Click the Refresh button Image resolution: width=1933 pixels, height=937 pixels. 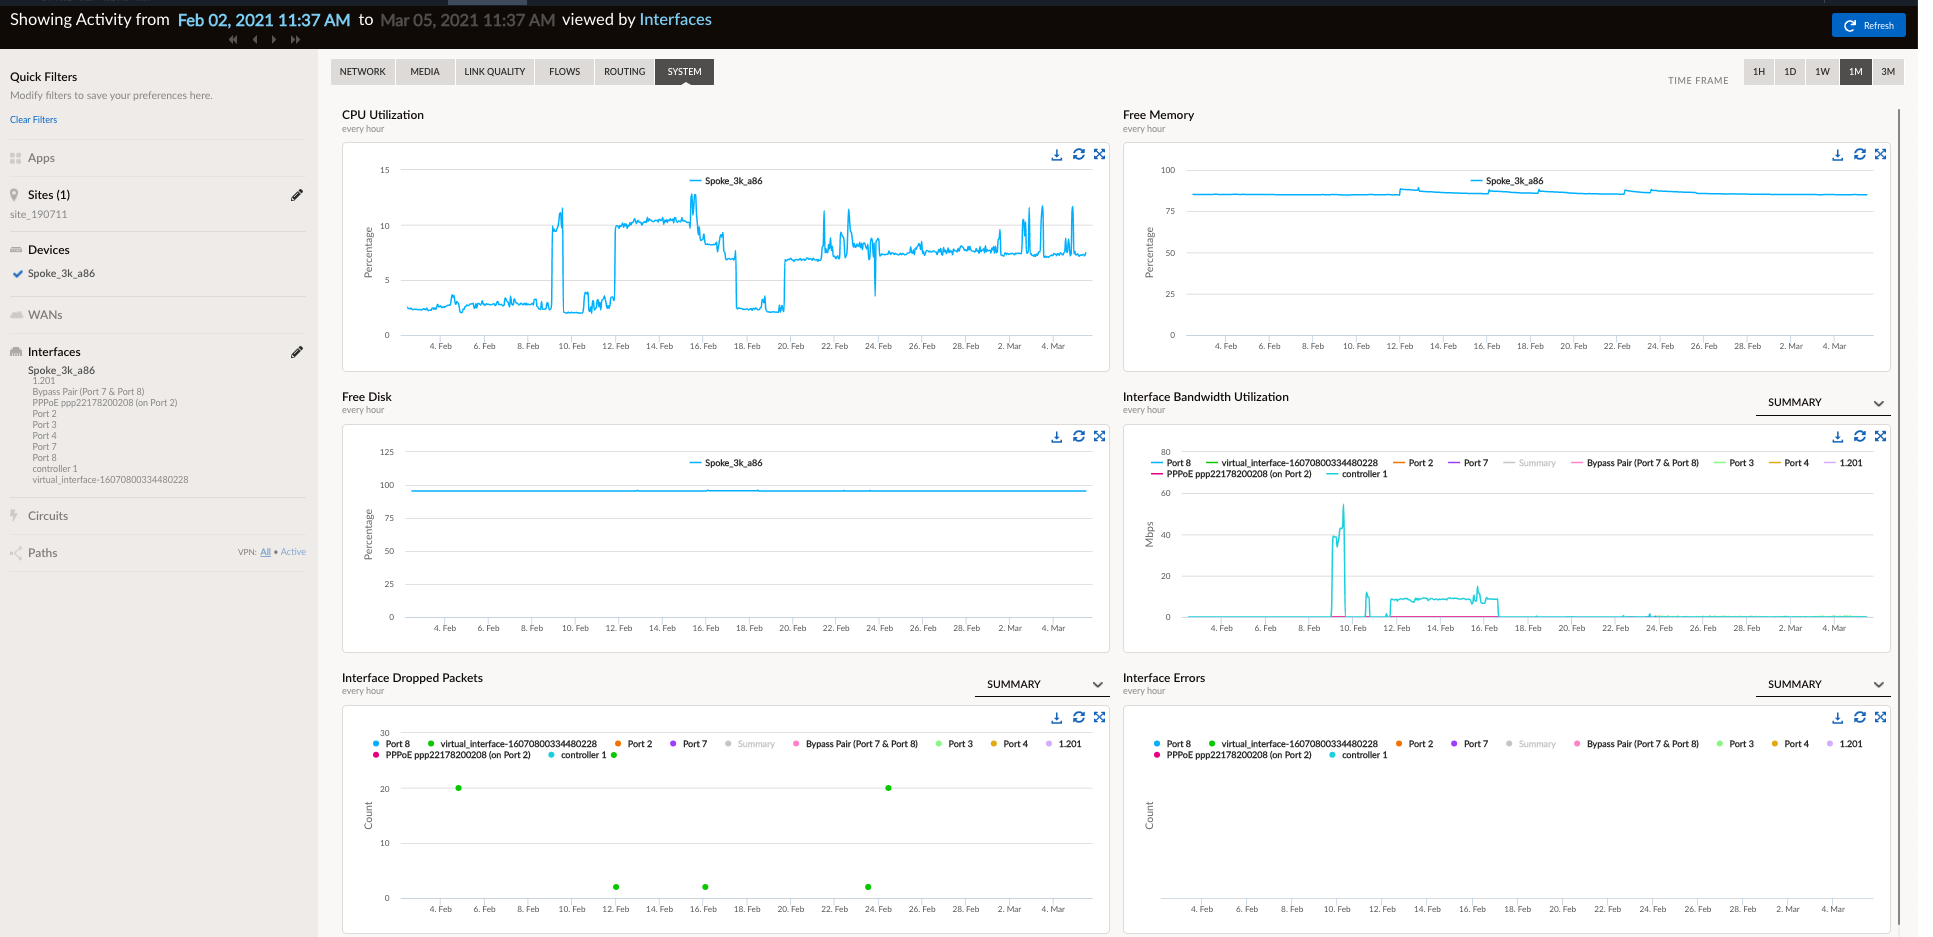tap(1868, 26)
